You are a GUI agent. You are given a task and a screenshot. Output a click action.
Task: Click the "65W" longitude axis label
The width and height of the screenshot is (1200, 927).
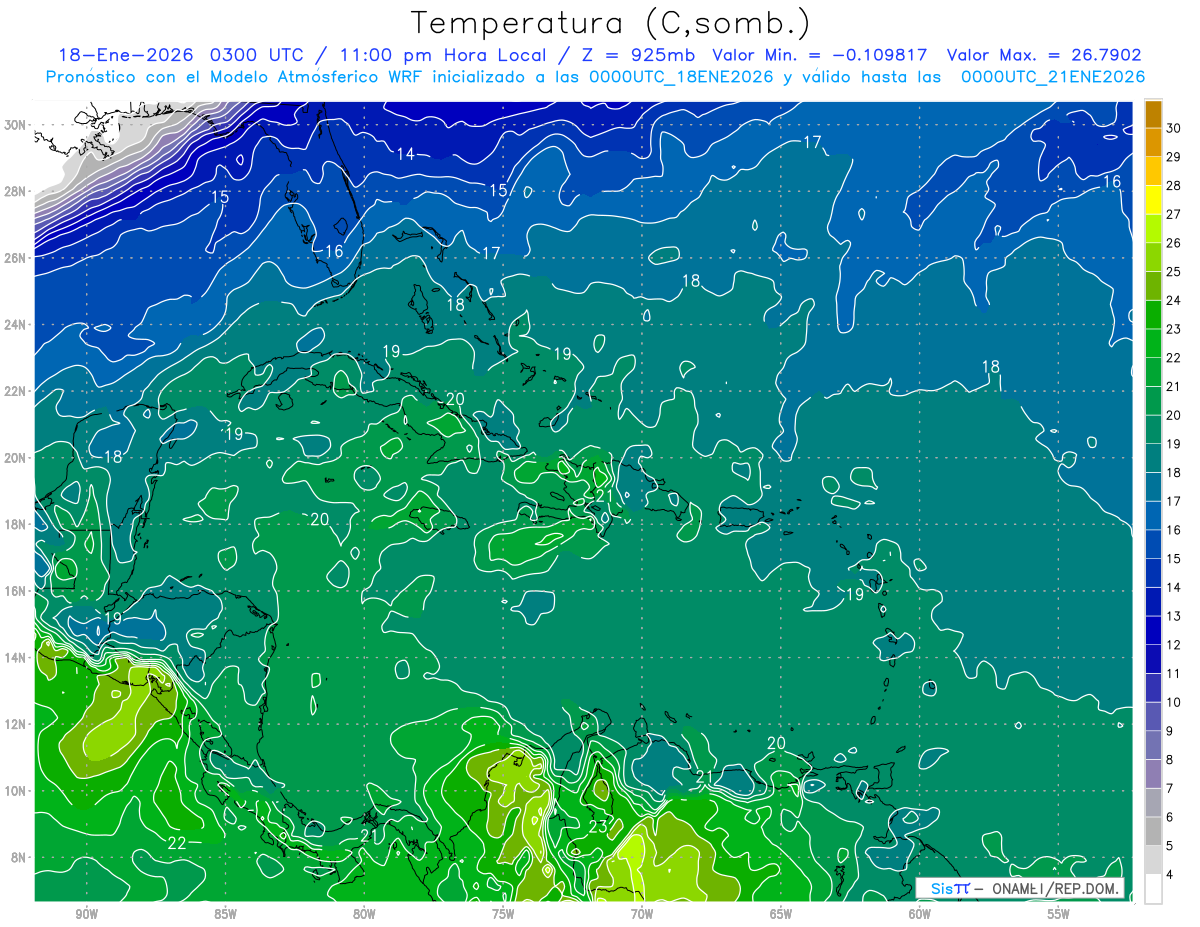(x=781, y=914)
